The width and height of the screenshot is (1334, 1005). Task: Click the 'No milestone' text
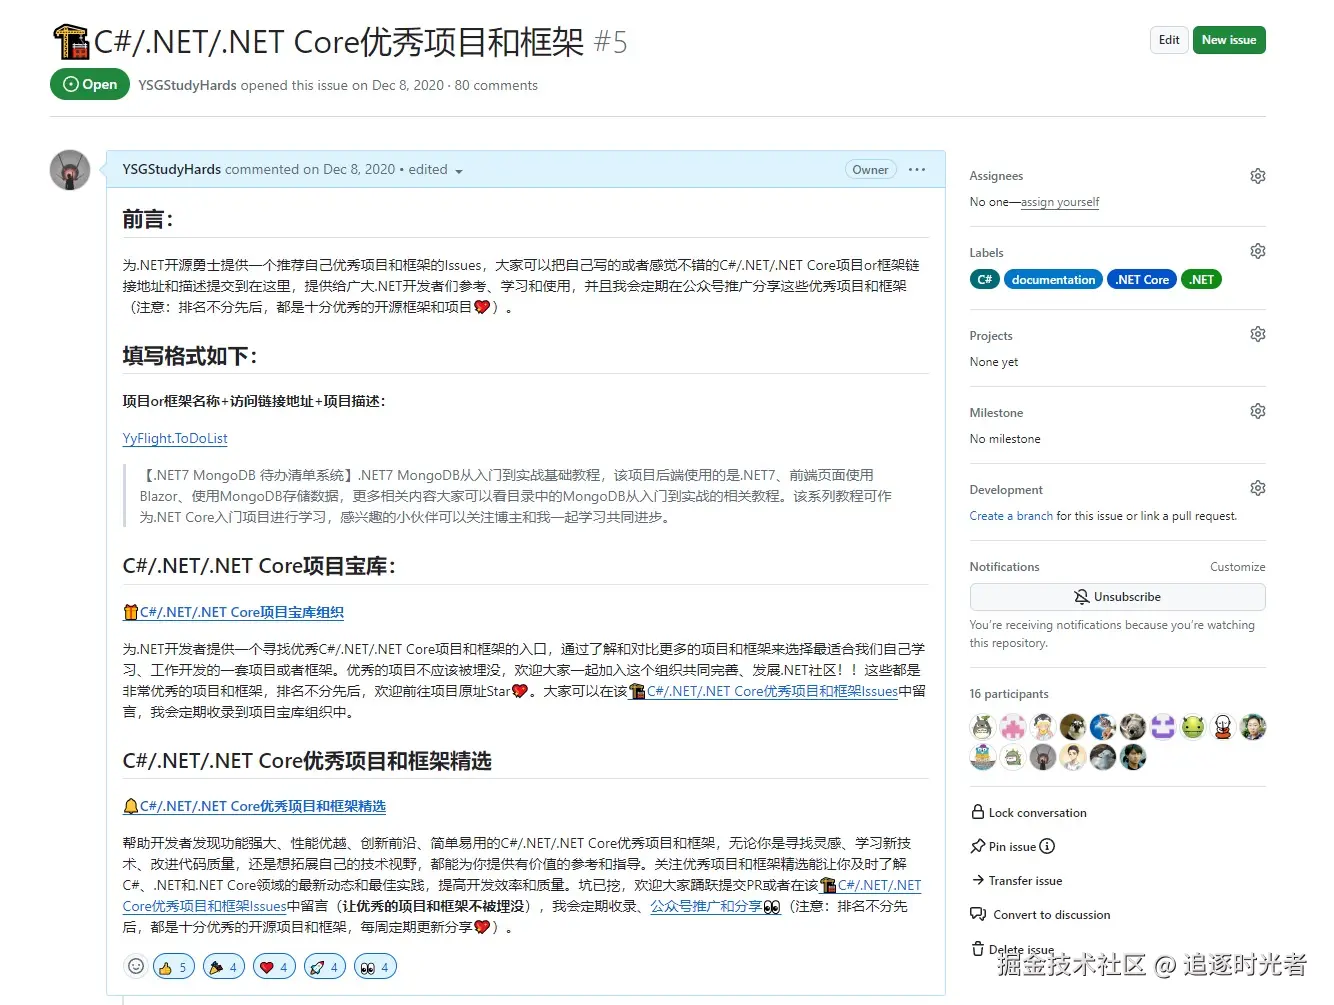(1005, 439)
